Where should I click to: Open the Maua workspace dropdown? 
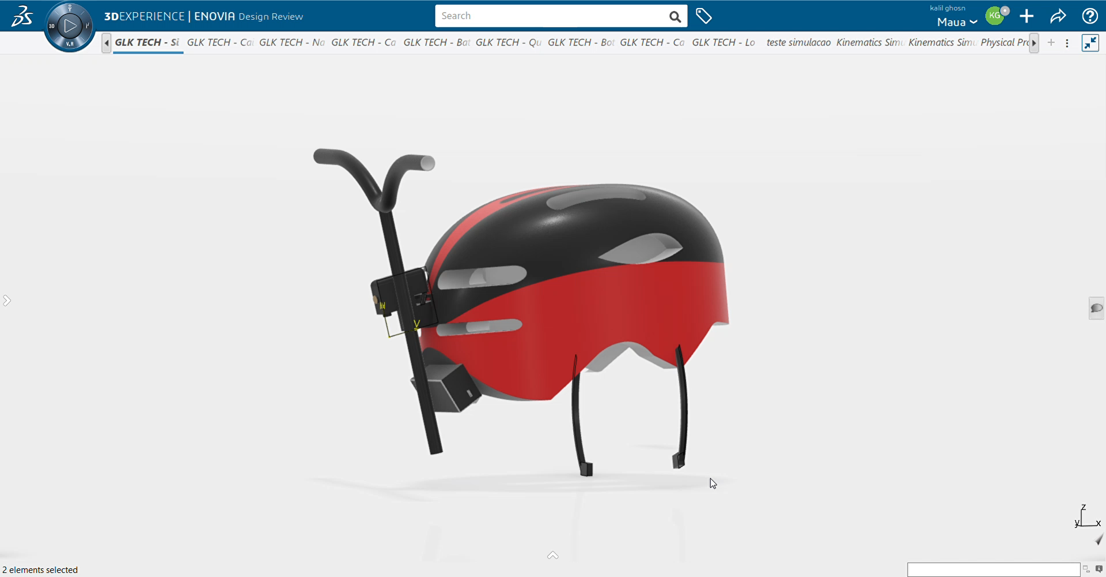(x=957, y=22)
